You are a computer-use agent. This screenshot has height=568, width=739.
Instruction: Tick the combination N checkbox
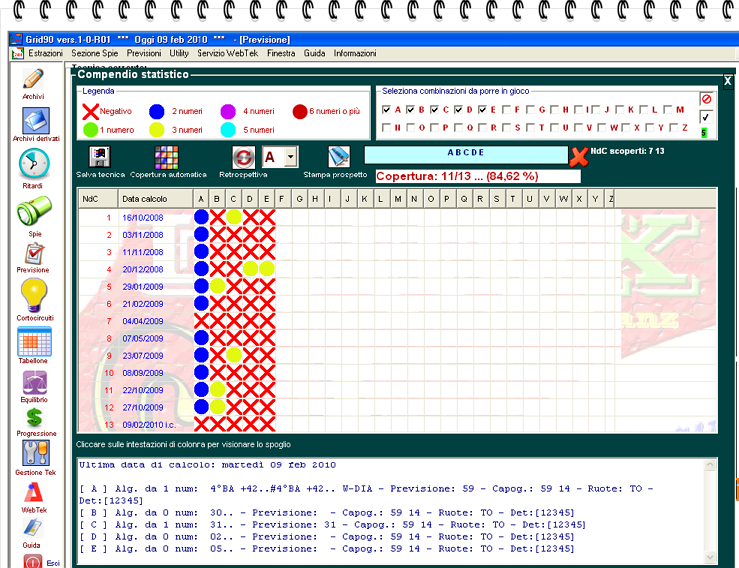(386, 128)
